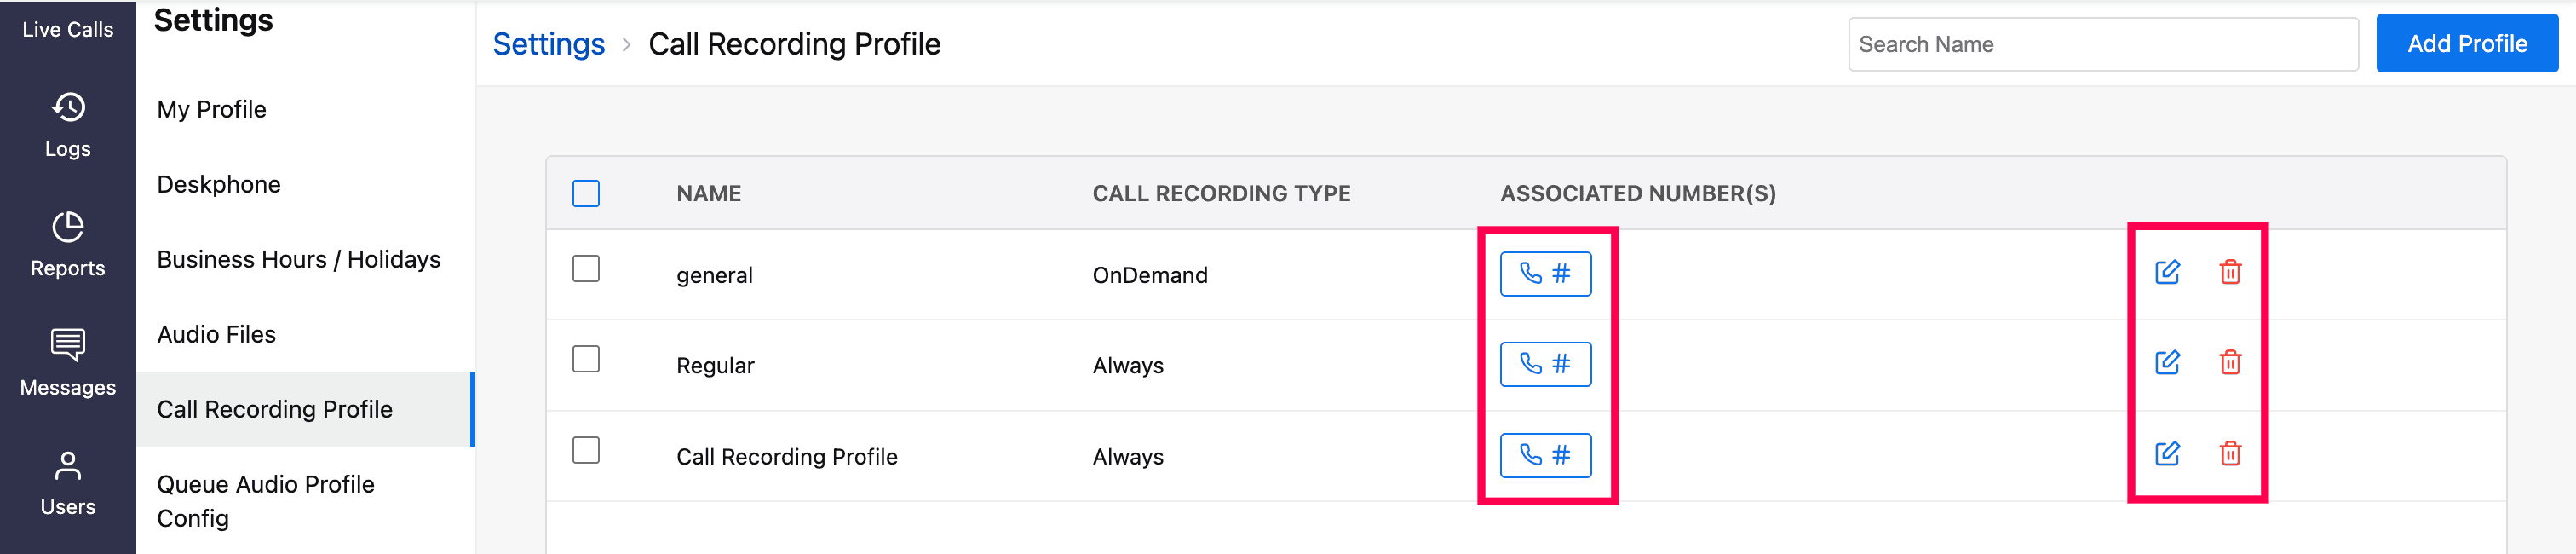Open Users from the sidebar
Image resolution: width=2576 pixels, height=554 pixels.
coord(68,484)
